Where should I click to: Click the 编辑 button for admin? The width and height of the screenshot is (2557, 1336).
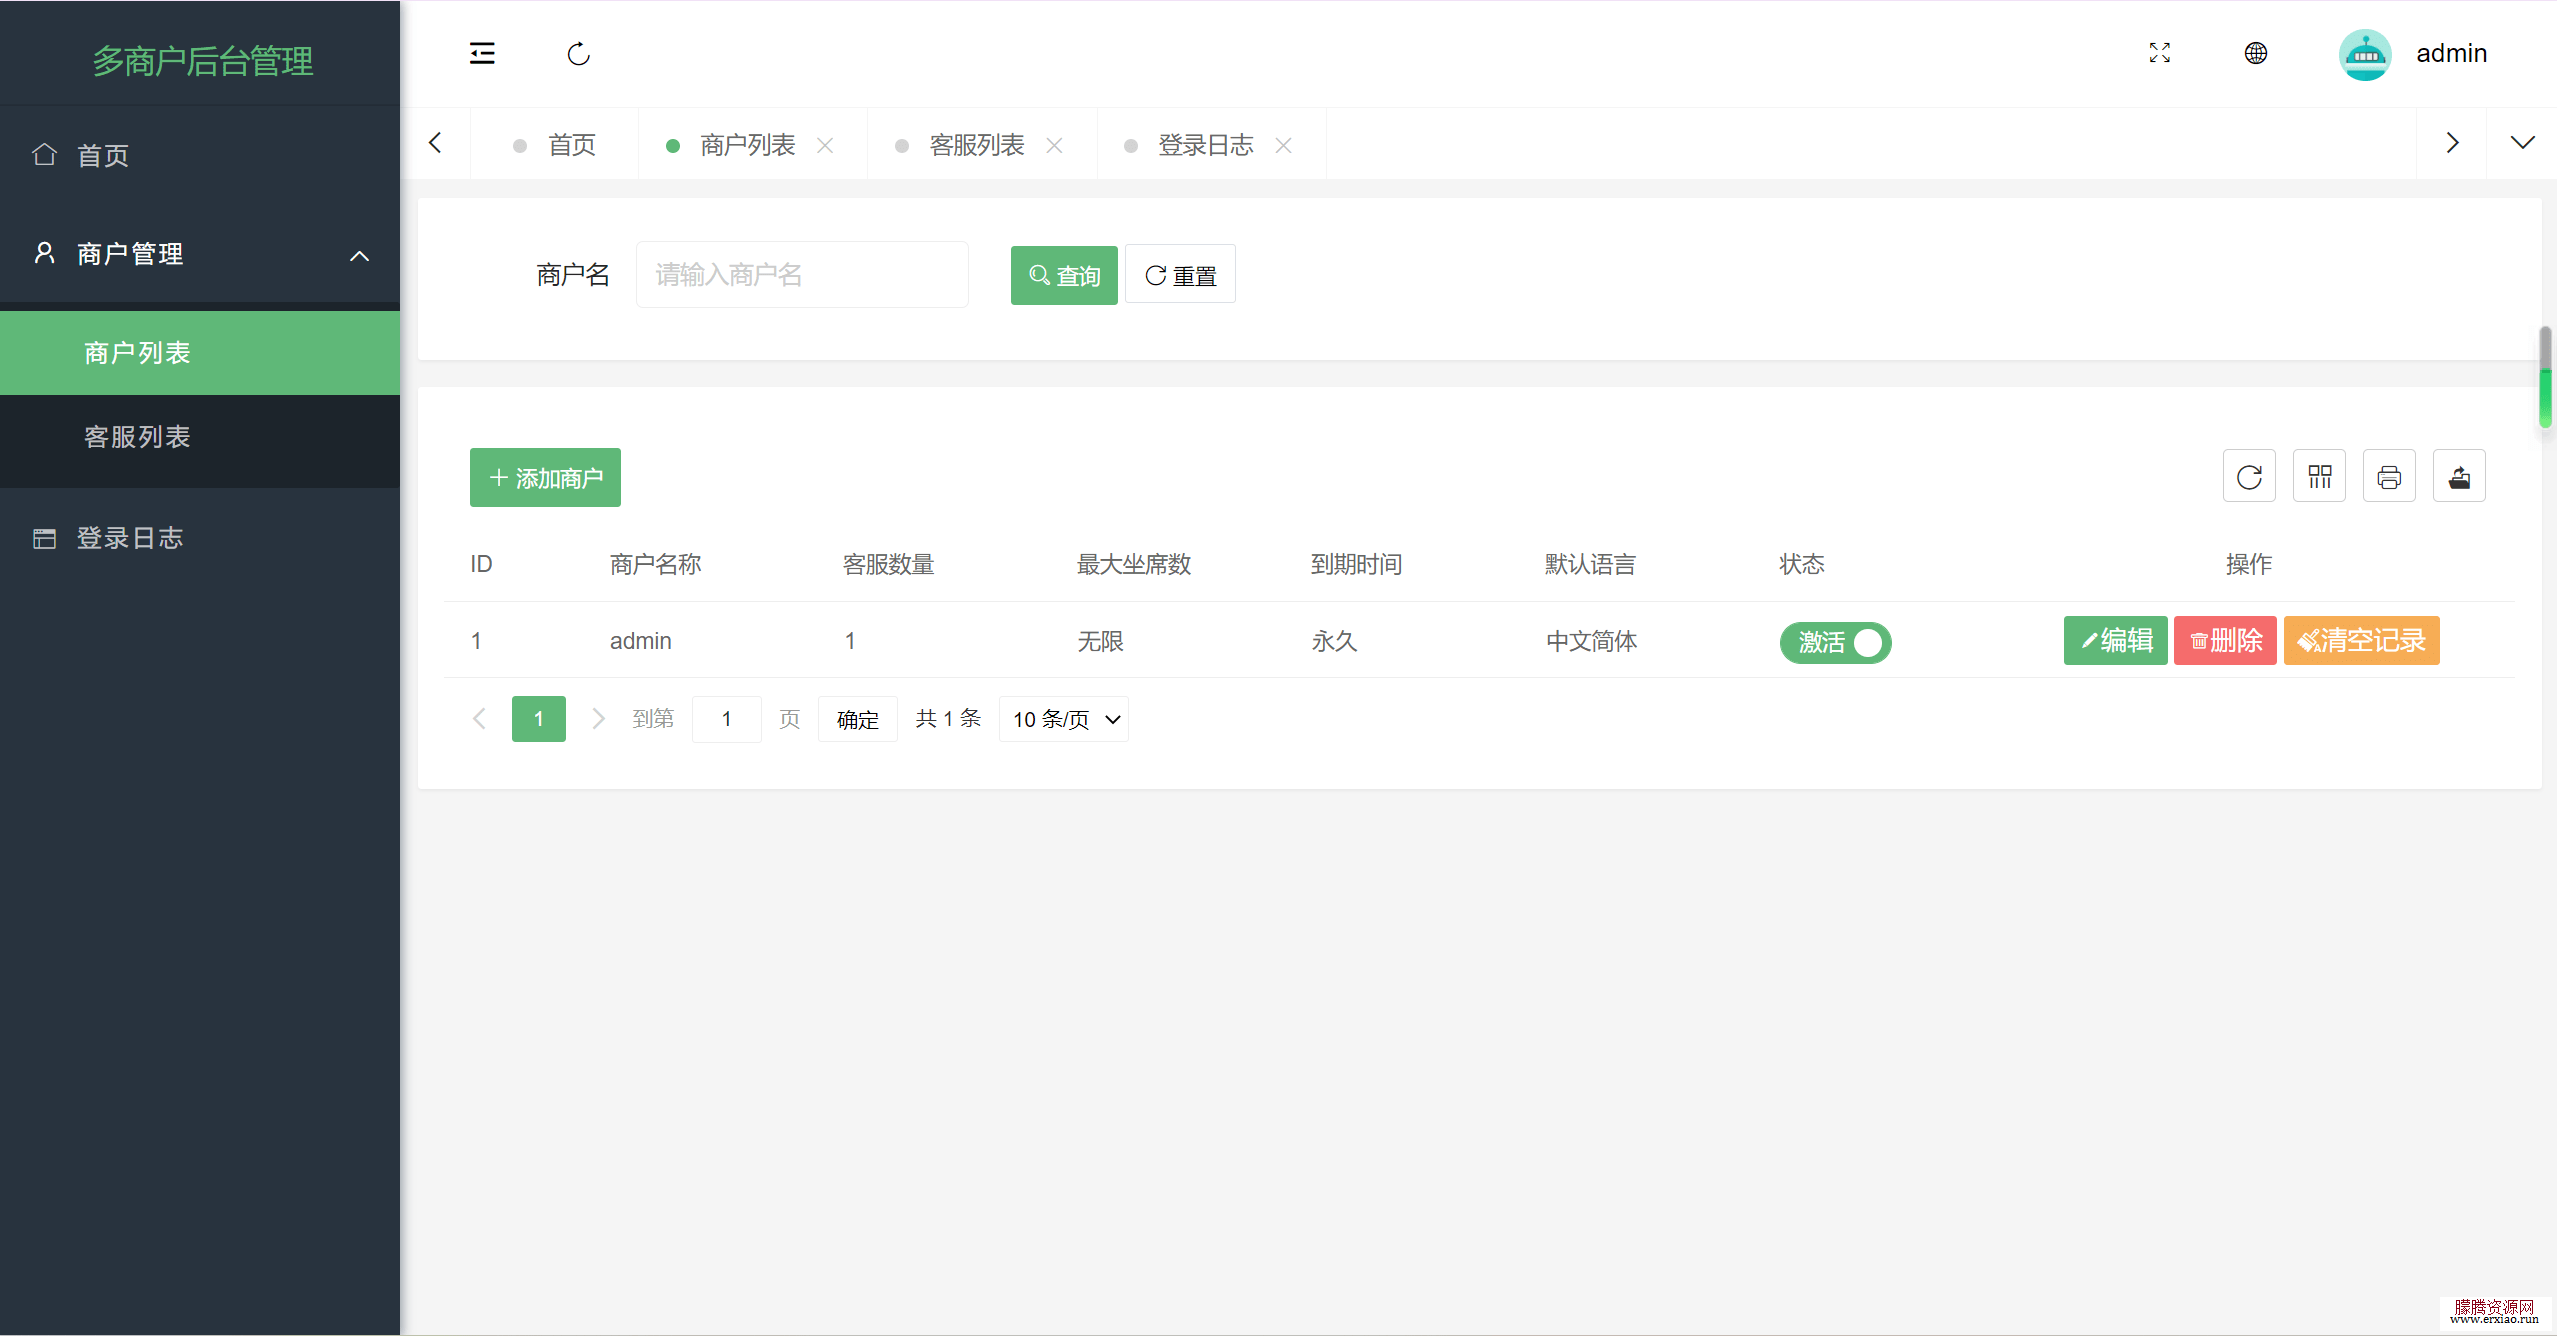click(x=2115, y=640)
